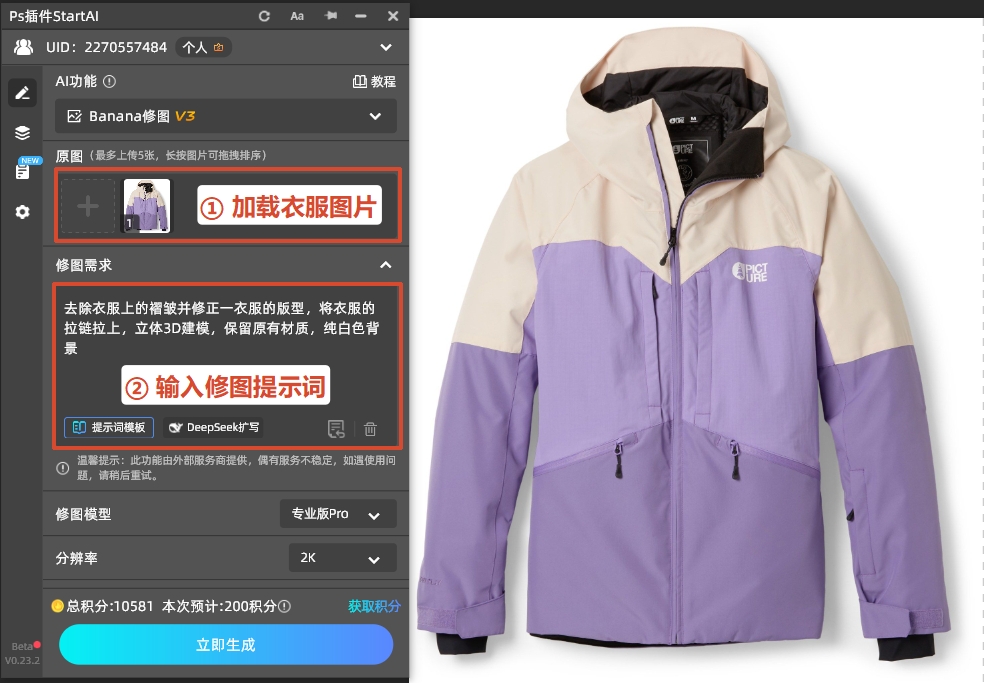
Task: Open the Banana修图 V3 feature dropdown
Action: click(376, 116)
